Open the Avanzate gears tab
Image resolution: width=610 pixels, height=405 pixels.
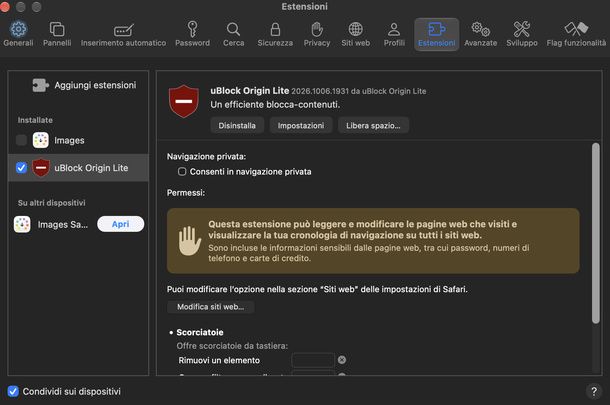click(x=480, y=34)
